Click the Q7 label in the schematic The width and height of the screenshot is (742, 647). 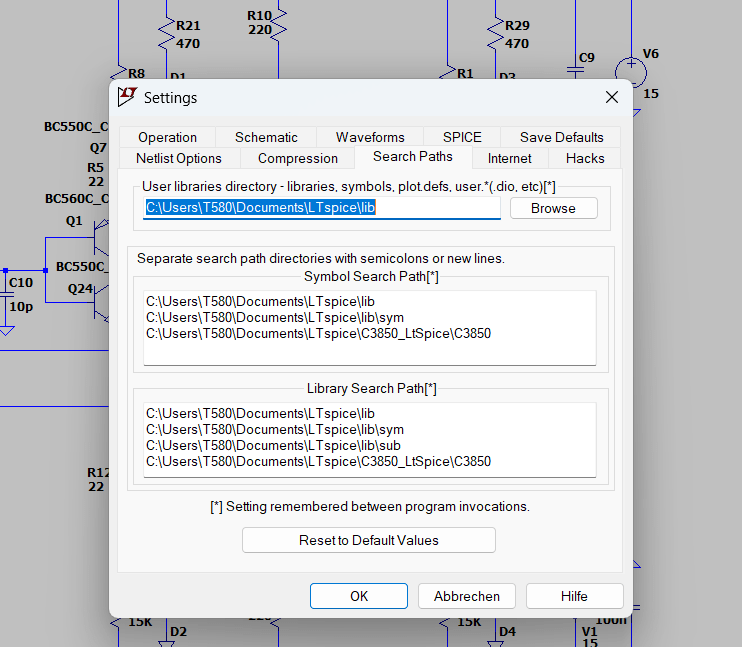coord(98,148)
